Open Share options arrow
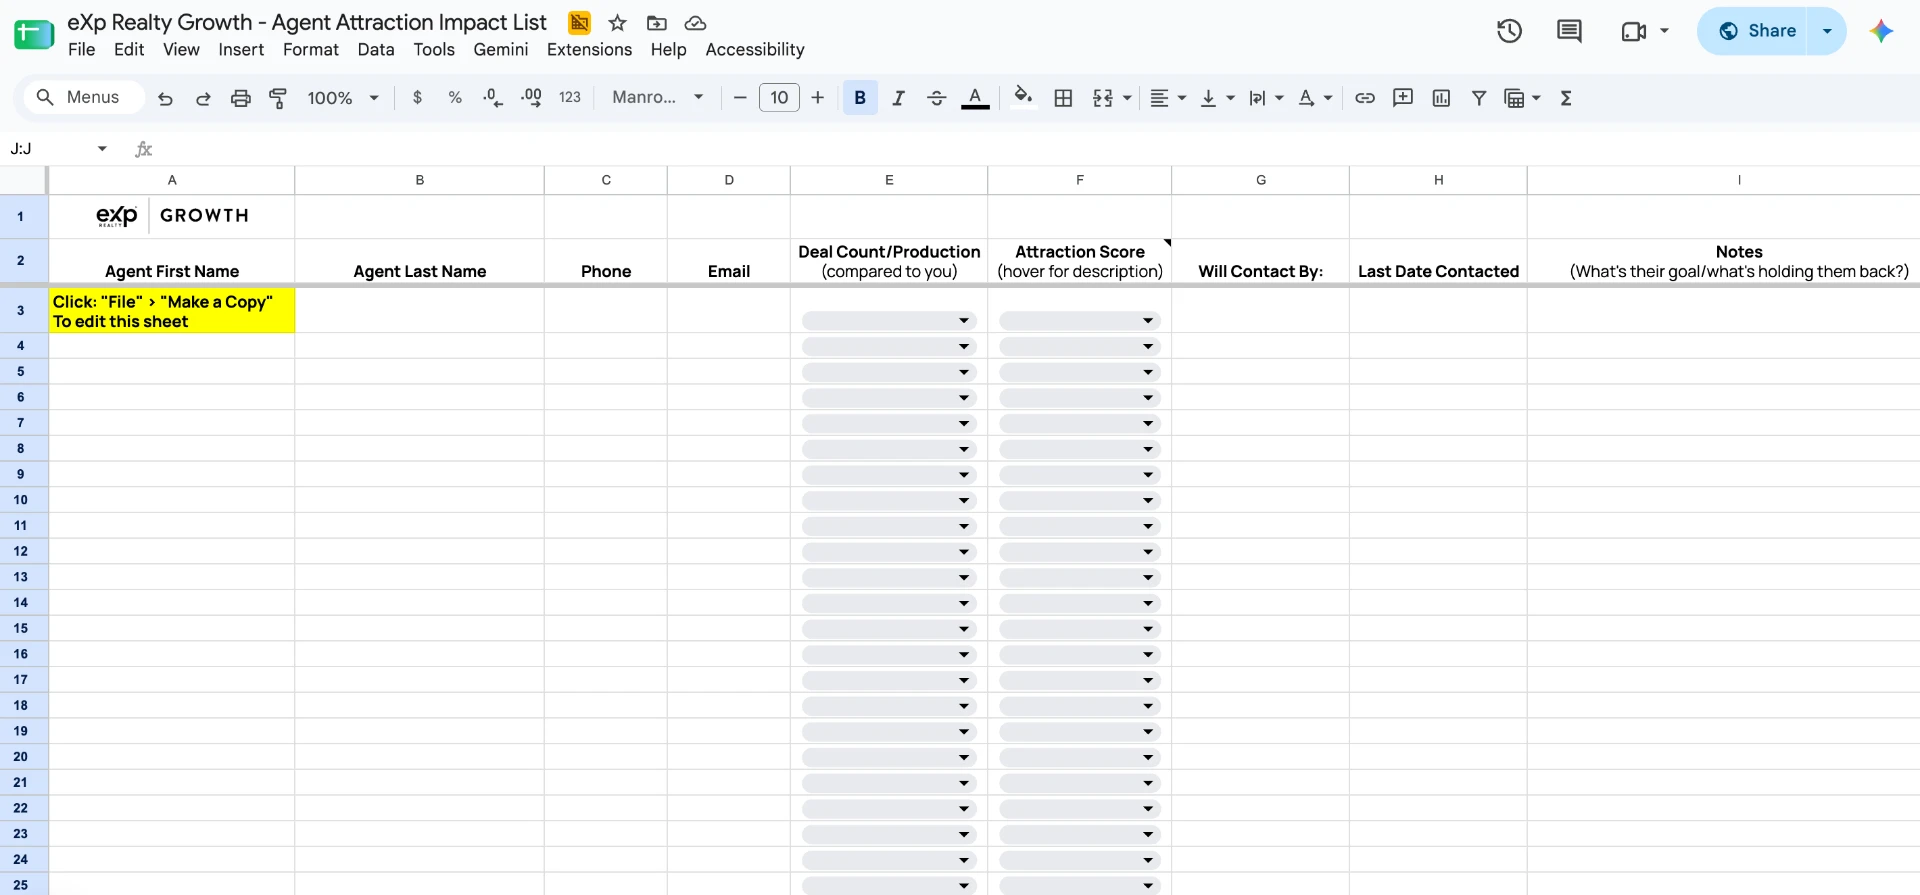1920x895 pixels. pyautogui.click(x=1827, y=31)
